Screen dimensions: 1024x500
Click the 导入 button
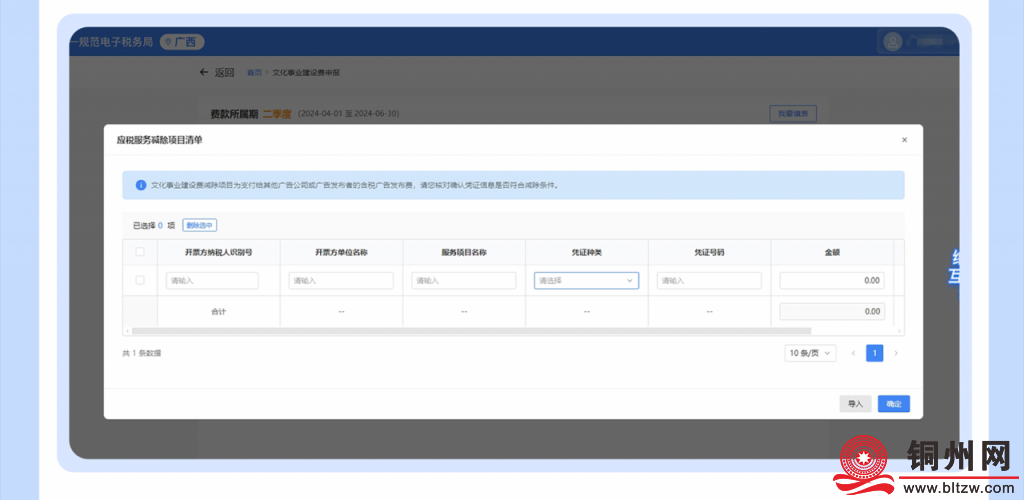coord(855,404)
